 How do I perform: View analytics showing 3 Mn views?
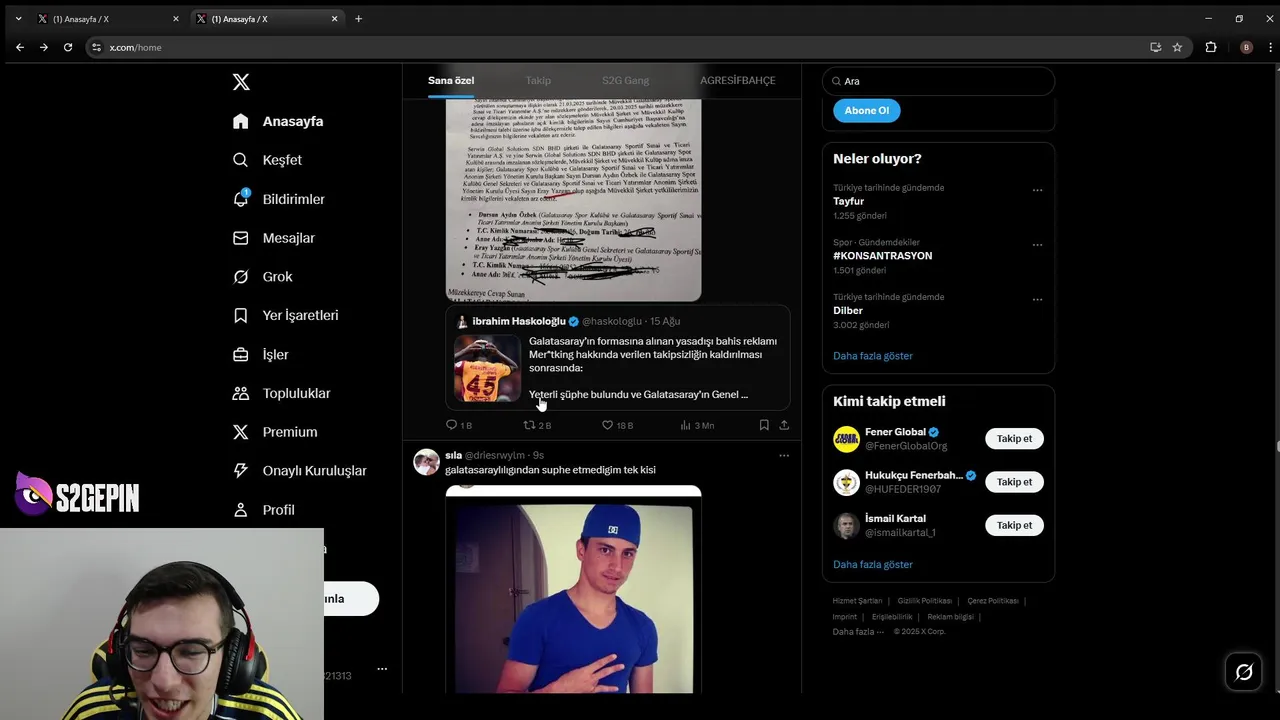click(x=697, y=425)
